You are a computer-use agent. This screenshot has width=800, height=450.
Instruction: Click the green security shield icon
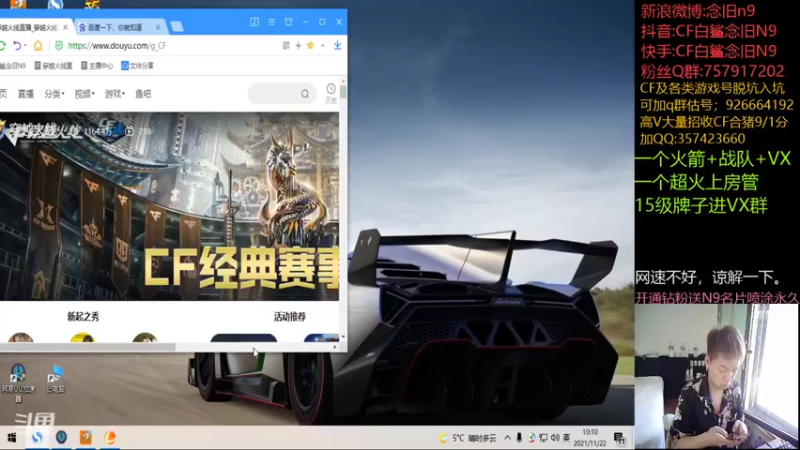click(59, 45)
